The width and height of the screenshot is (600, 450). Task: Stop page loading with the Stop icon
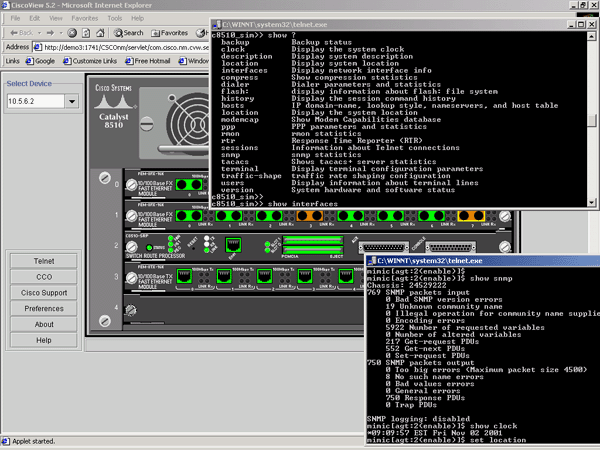(72, 33)
